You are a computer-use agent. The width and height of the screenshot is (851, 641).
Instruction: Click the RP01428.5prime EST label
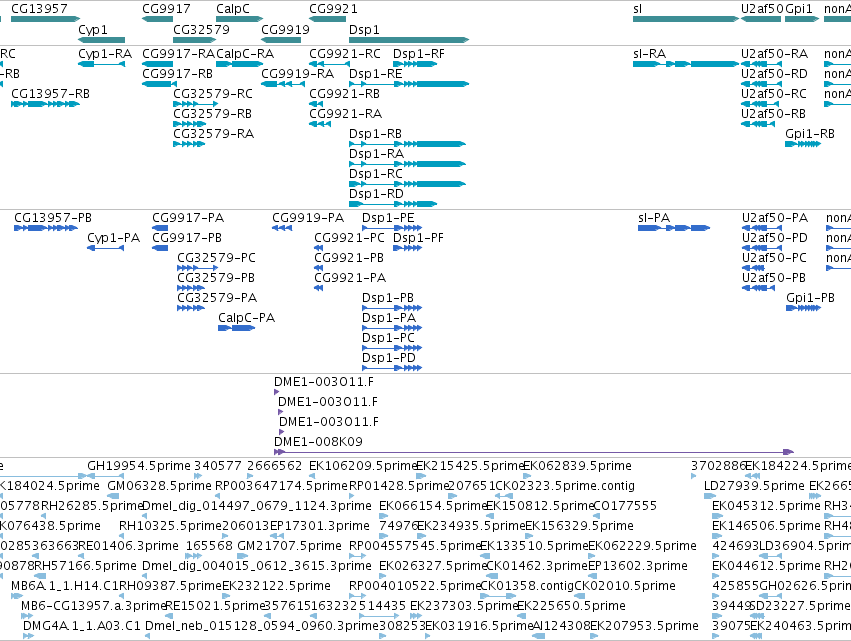click(x=399, y=486)
